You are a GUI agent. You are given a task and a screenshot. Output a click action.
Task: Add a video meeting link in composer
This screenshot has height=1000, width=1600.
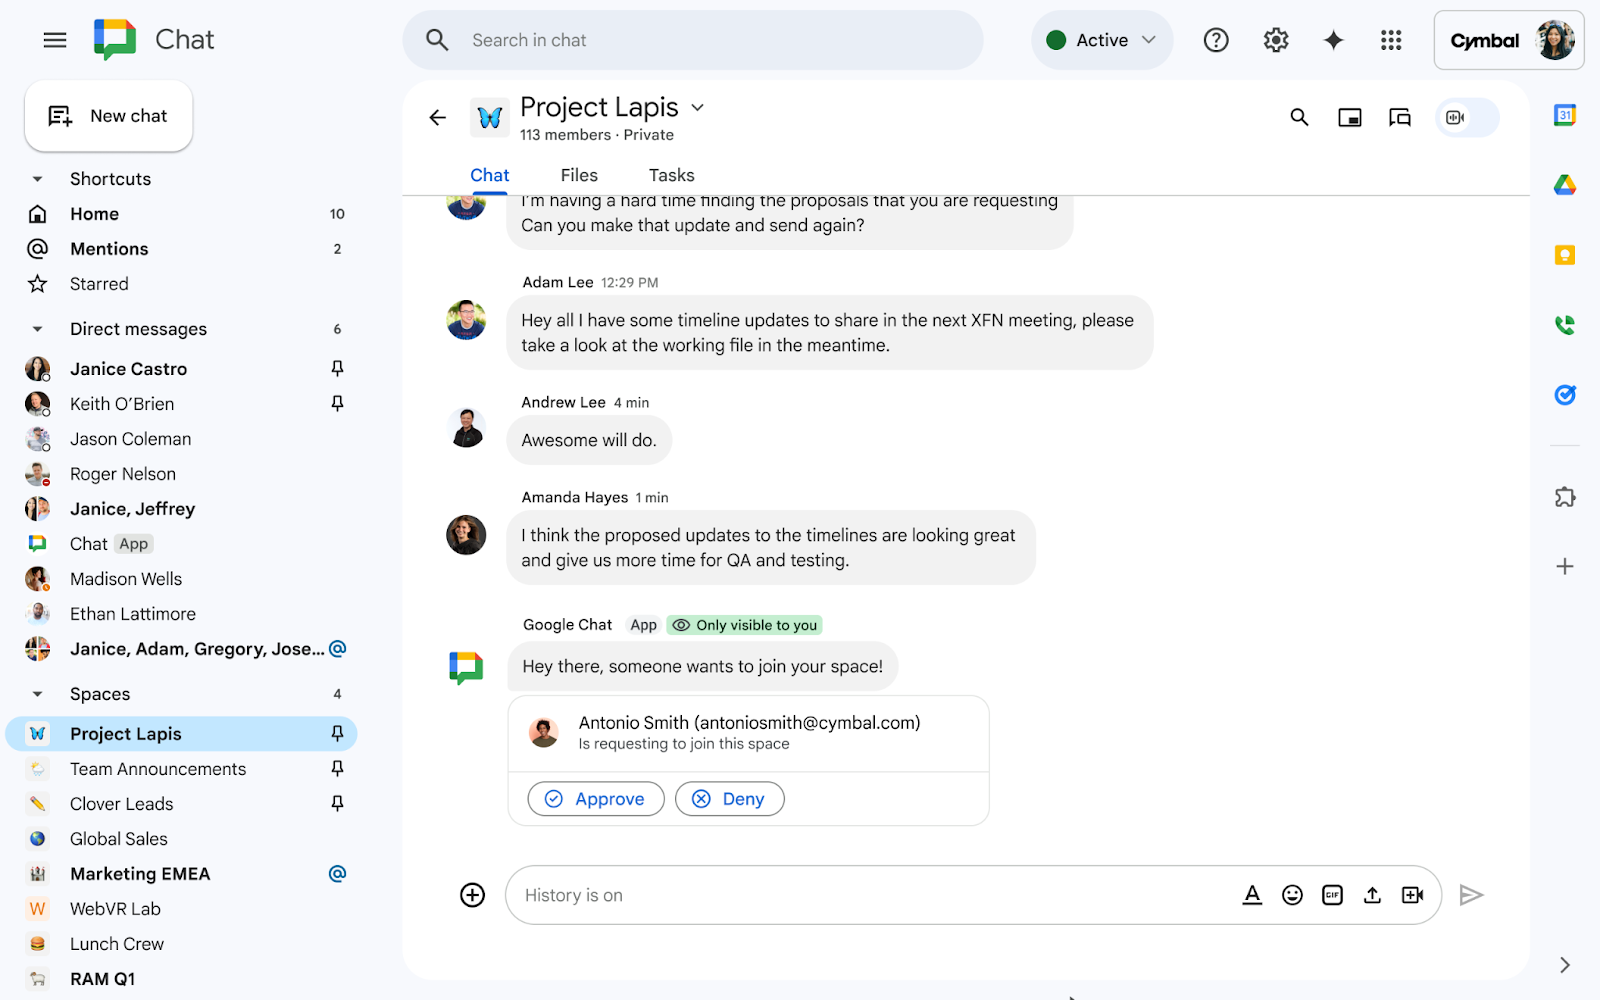[1412, 895]
